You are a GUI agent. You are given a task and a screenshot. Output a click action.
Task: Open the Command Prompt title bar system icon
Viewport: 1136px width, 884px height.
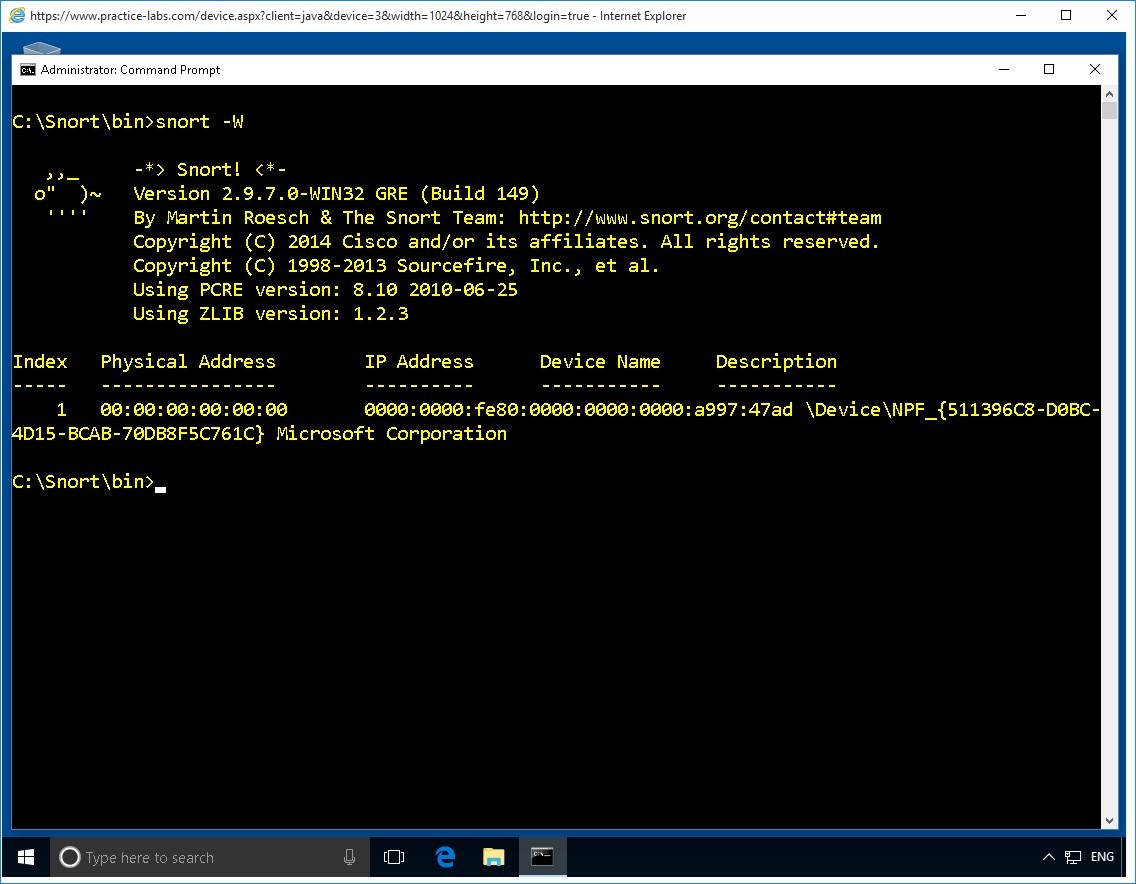[x=28, y=70]
